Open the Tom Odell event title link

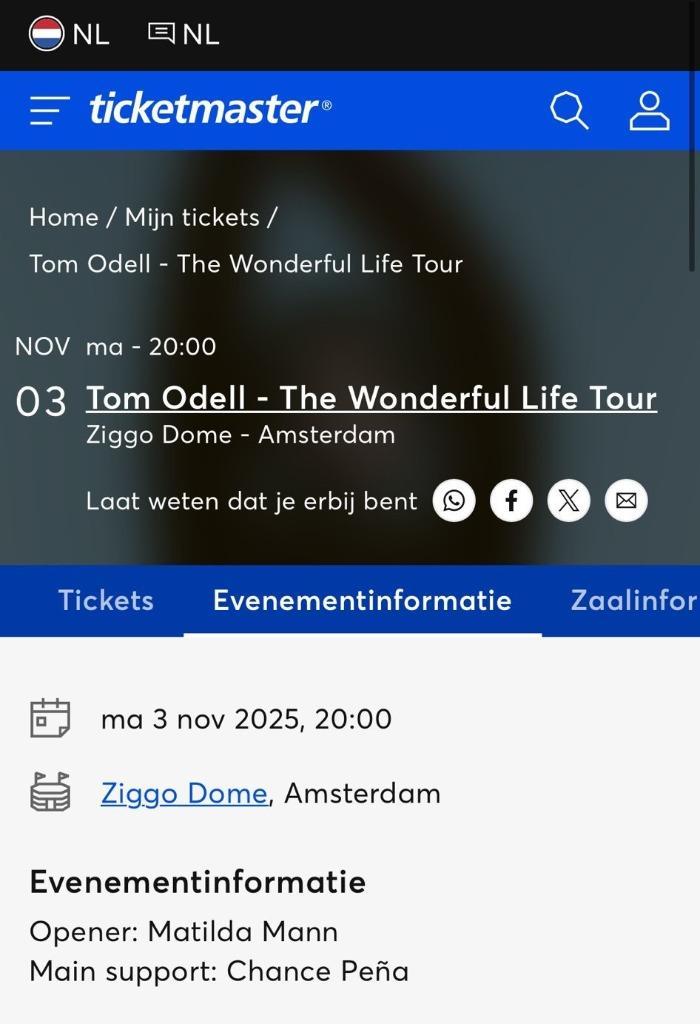click(x=371, y=398)
